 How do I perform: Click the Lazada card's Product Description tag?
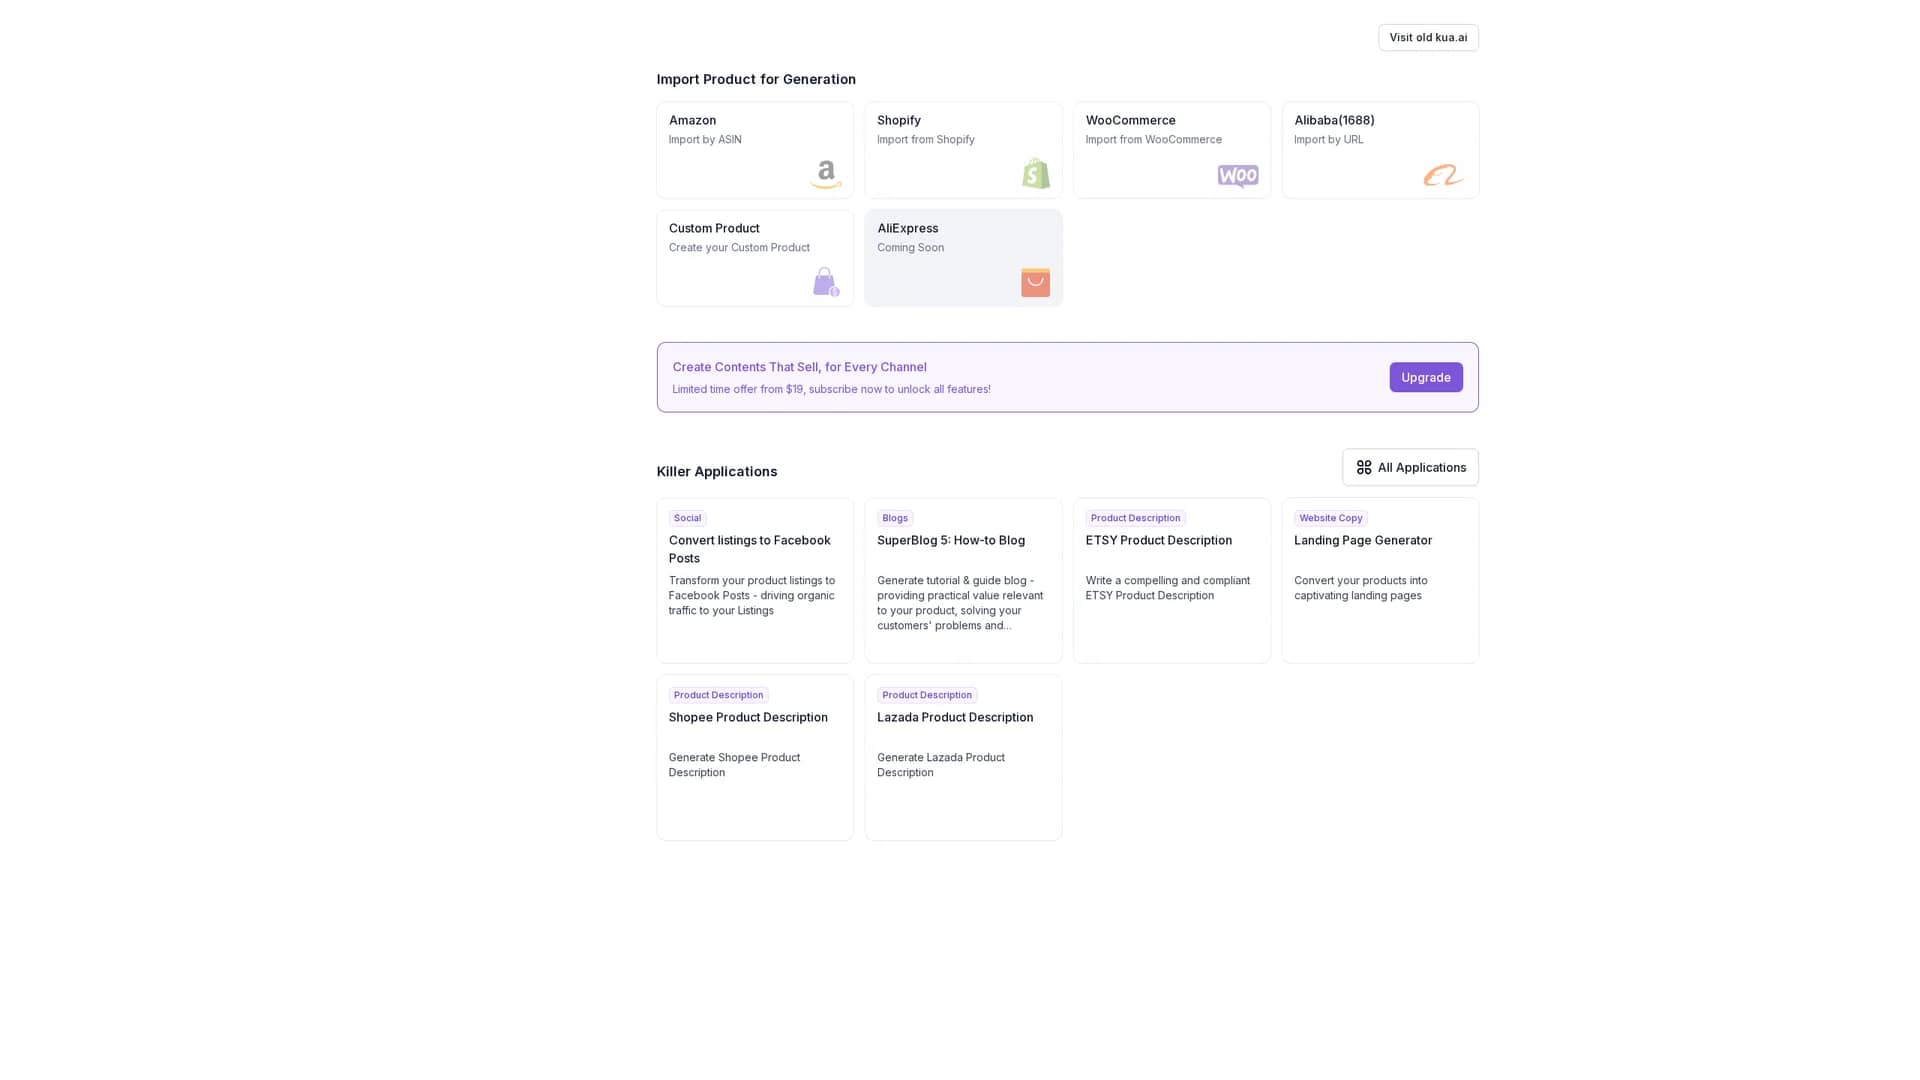927,695
